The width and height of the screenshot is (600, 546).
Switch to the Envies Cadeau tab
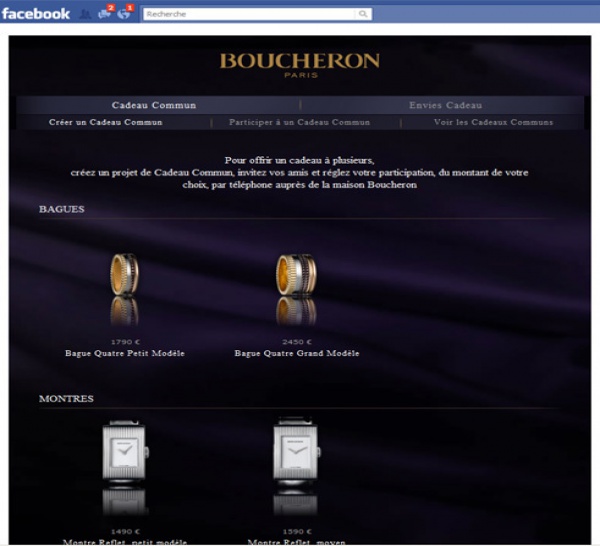[x=445, y=105]
